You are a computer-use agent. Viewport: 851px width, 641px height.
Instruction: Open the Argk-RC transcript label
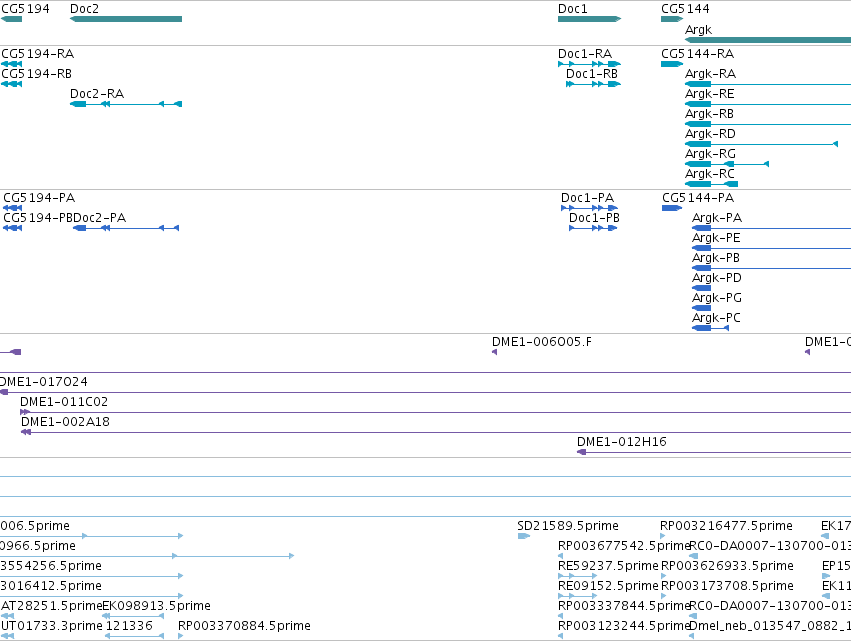click(710, 174)
